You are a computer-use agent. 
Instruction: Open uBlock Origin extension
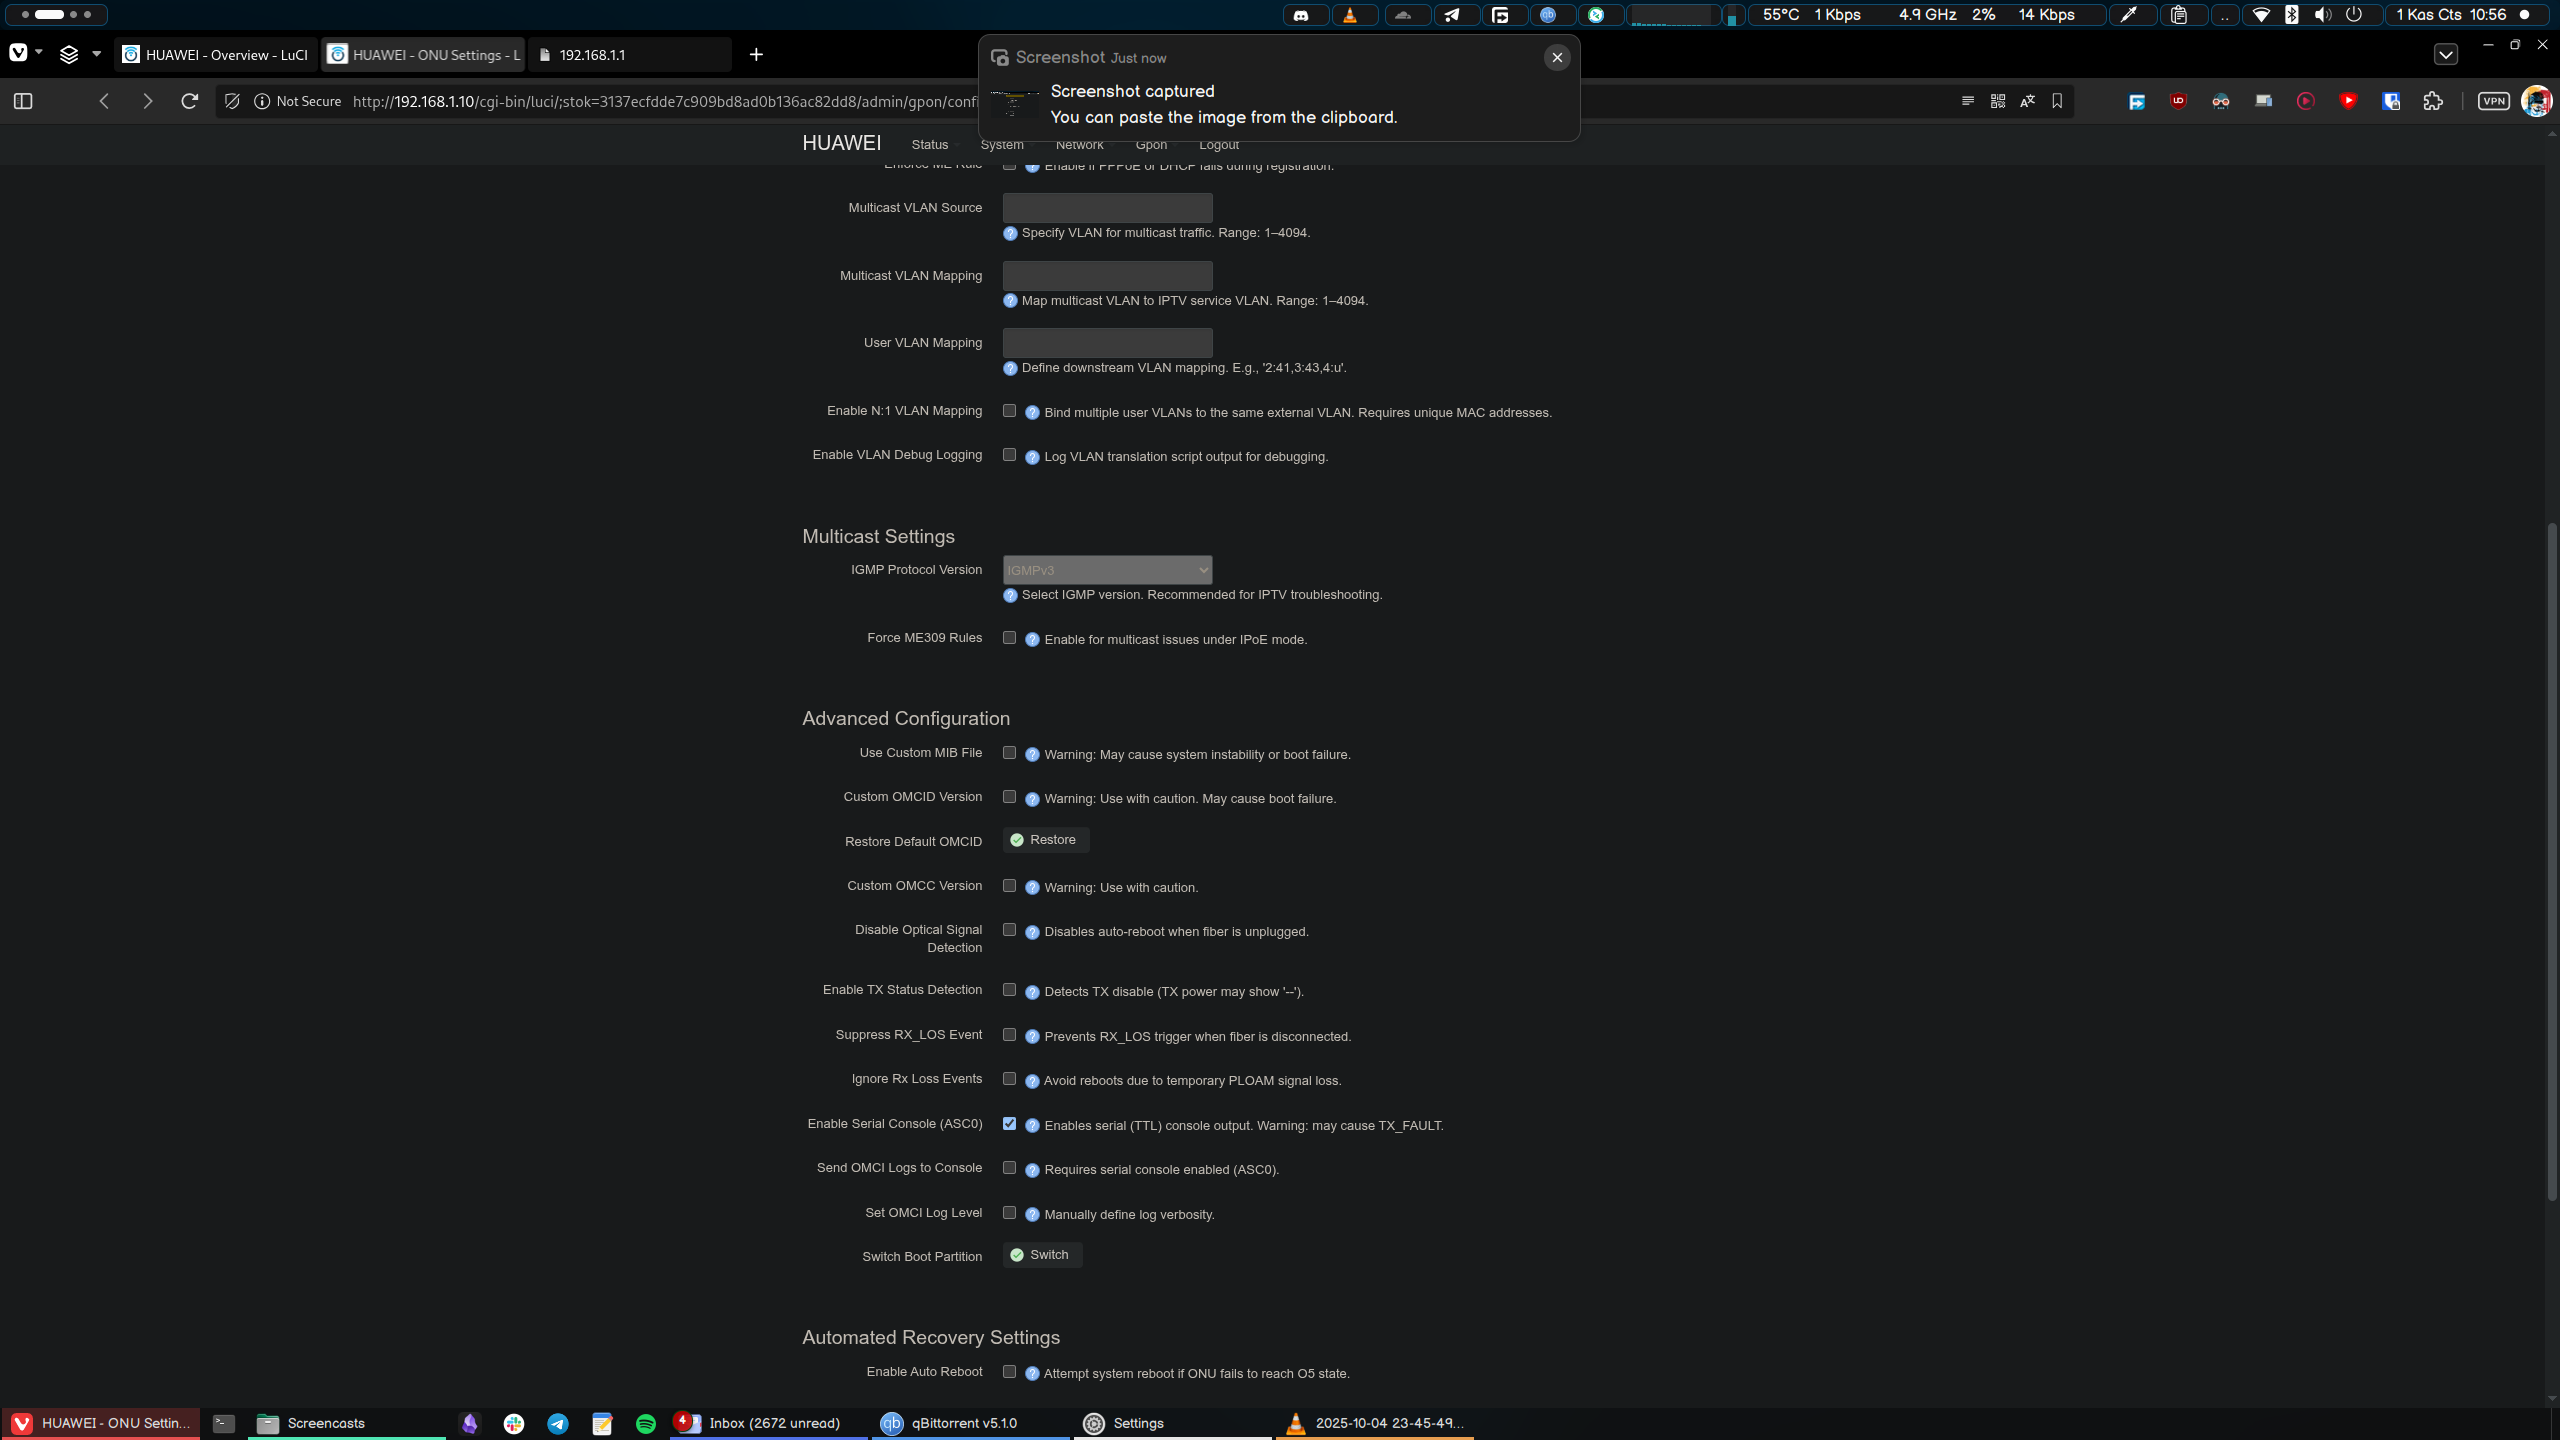pos(2178,101)
